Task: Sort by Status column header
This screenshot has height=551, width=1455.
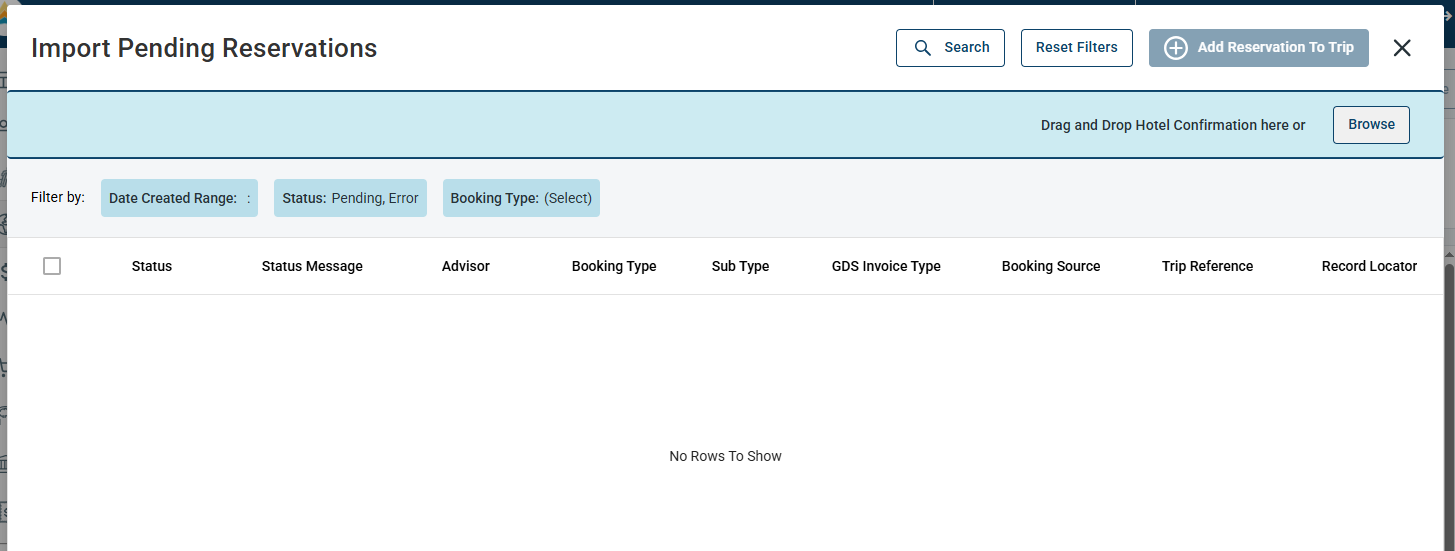Action: pyautogui.click(x=152, y=266)
